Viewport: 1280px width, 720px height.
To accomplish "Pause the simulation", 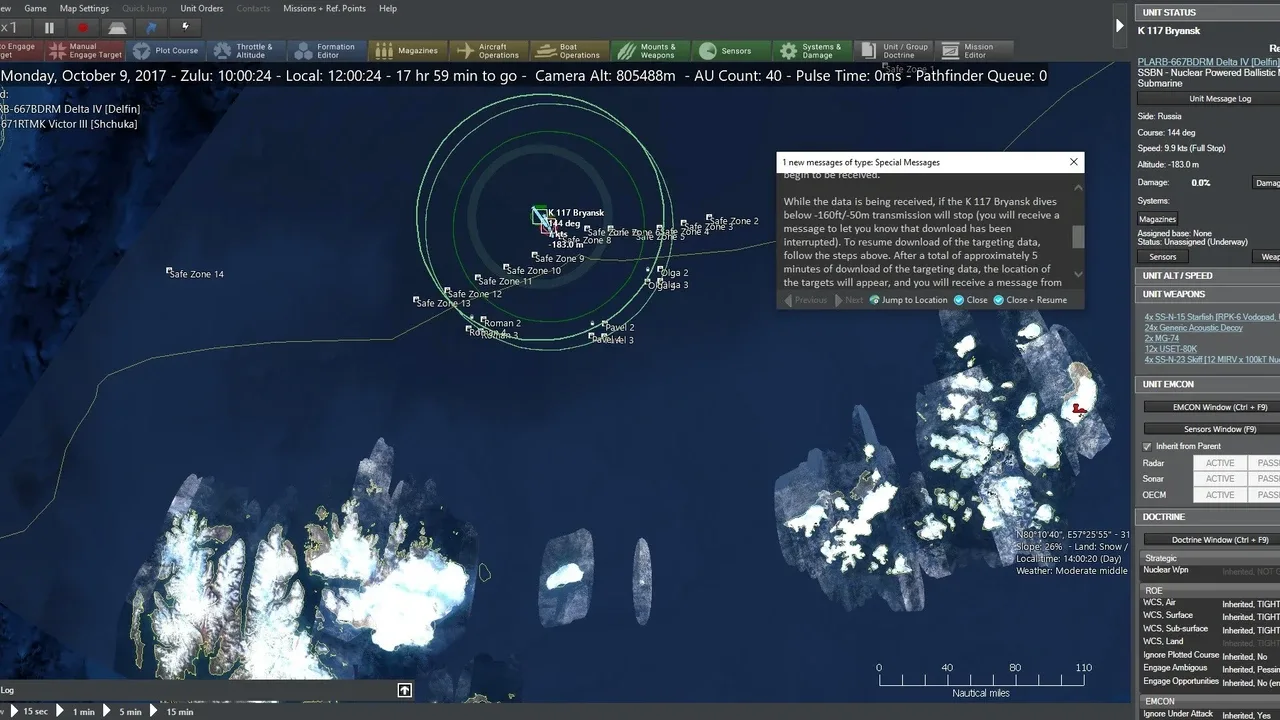I will point(49,28).
